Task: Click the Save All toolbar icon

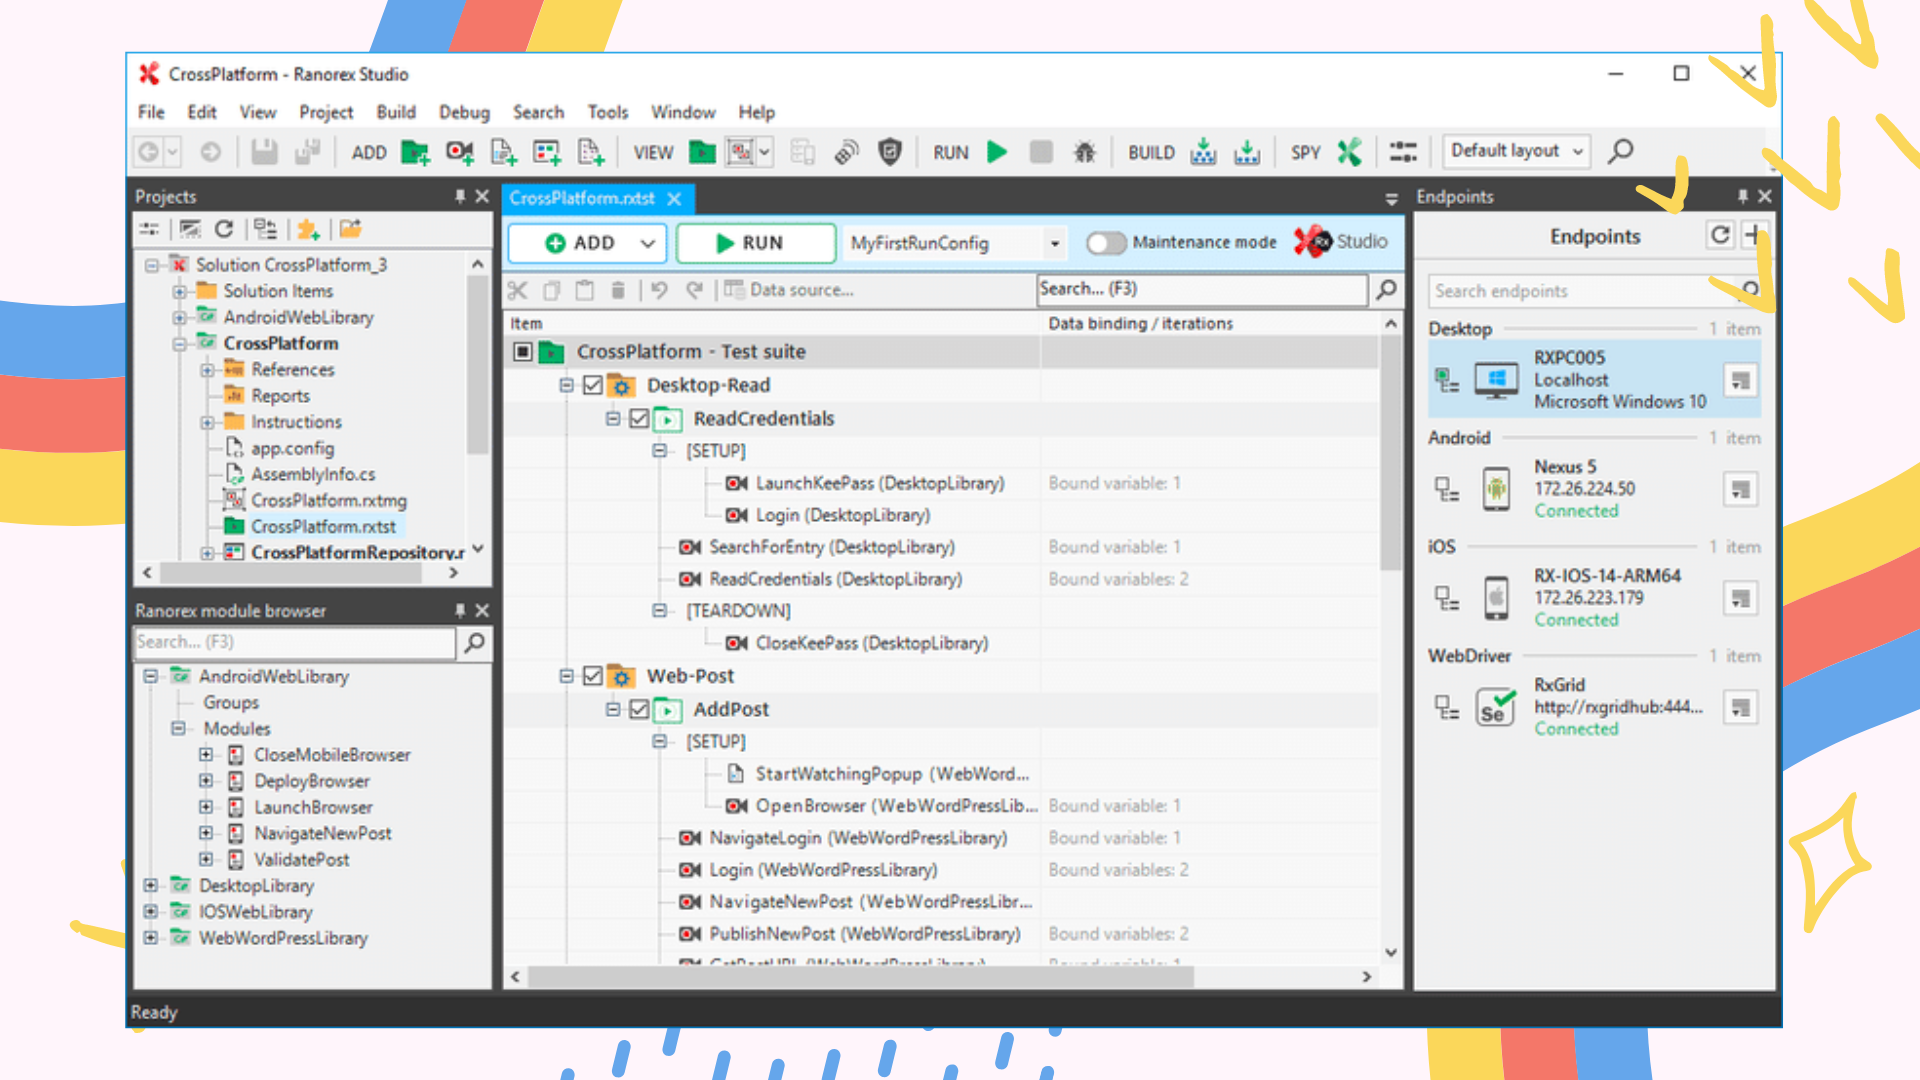Action: 307,152
